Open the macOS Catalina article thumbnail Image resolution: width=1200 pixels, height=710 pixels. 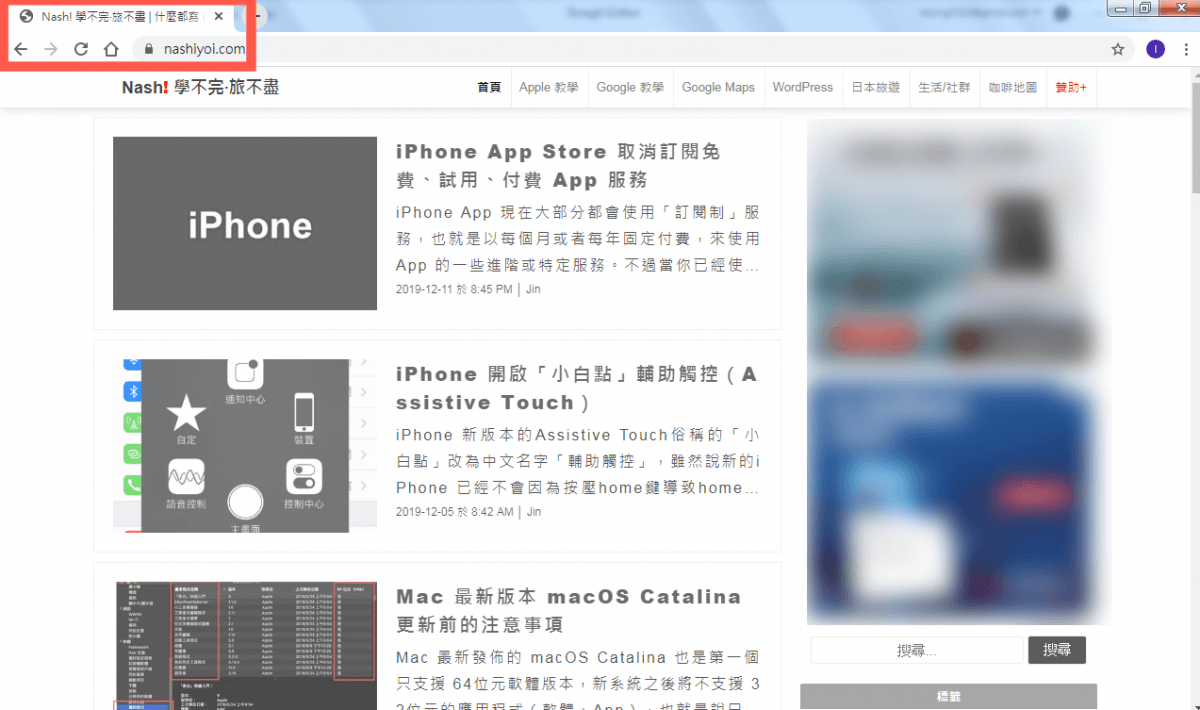pyautogui.click(x=245, y=645)
